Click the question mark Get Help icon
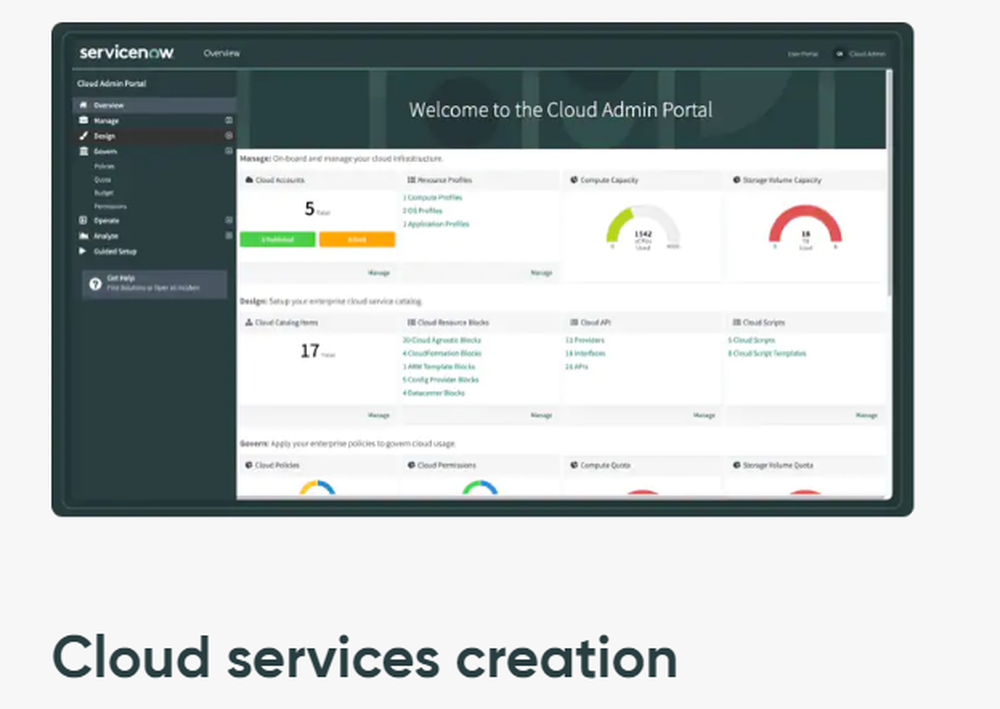 (96, 284)
